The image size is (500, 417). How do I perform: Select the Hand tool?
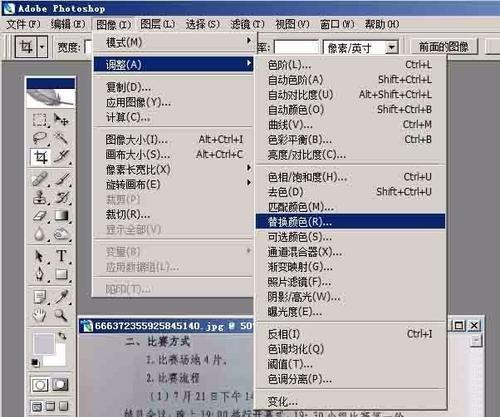click(x=40, y=315)
